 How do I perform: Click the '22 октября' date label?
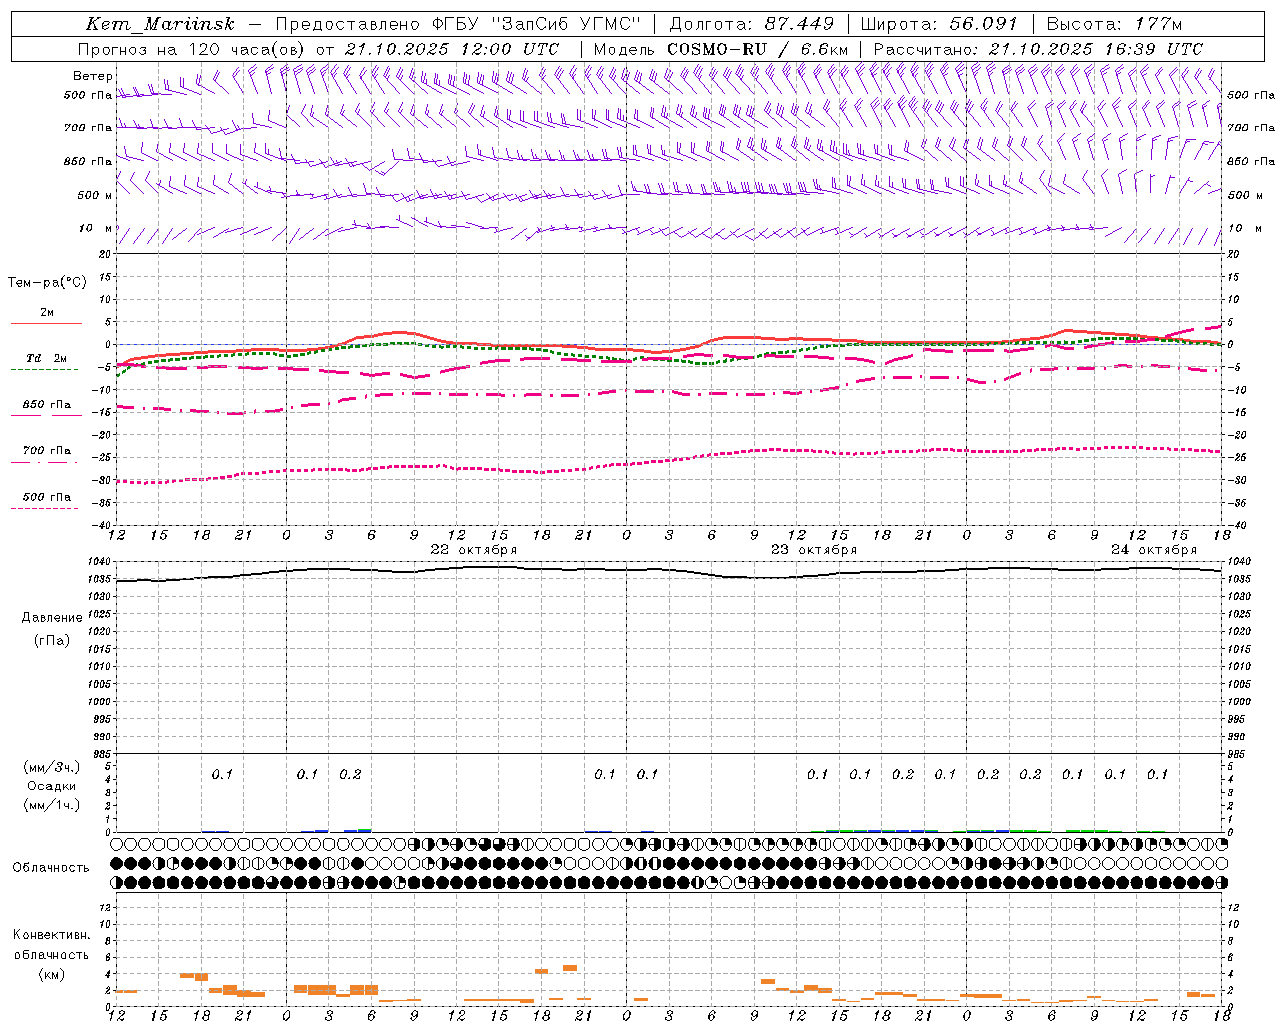[x=473, y=550]
